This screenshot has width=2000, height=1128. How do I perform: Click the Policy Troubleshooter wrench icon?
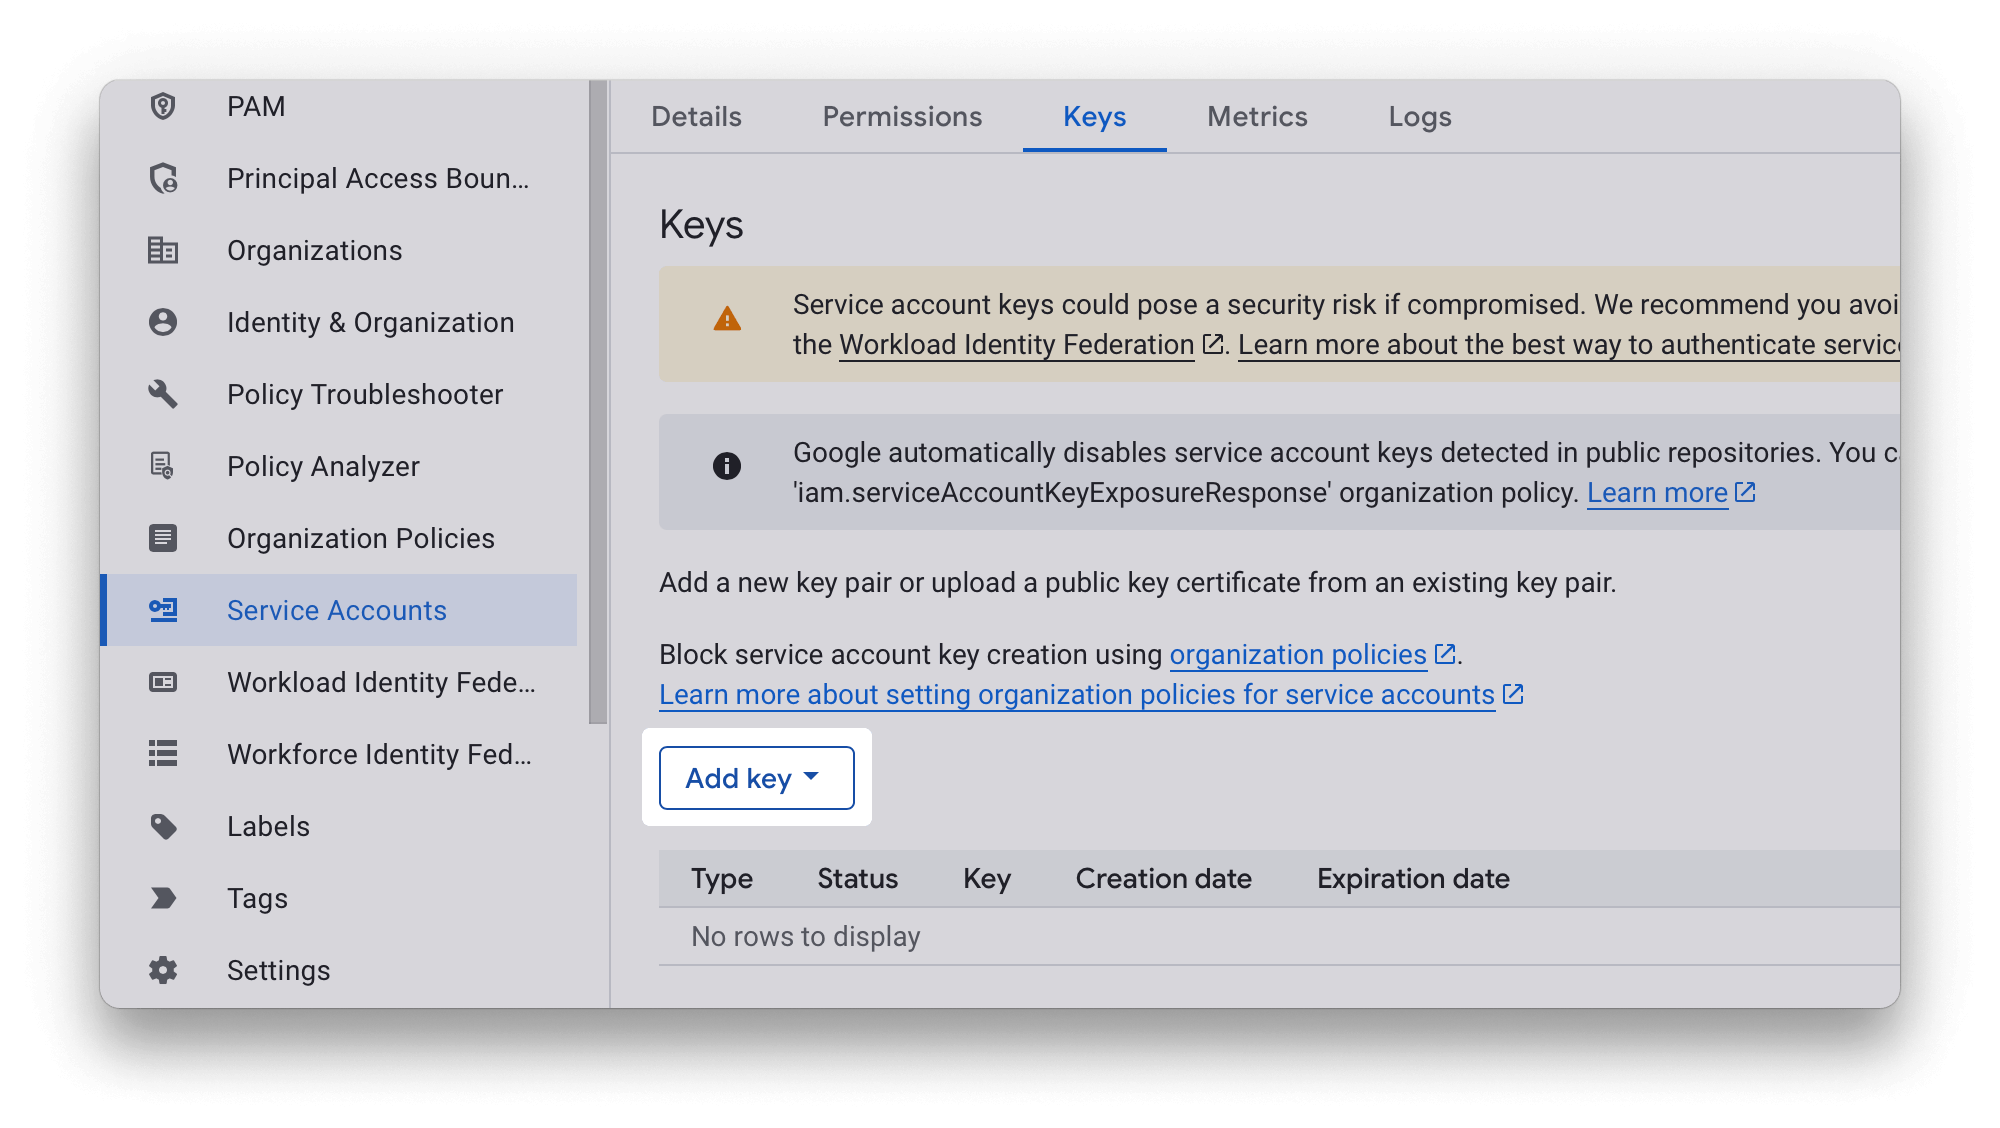(x=163, y=394)
